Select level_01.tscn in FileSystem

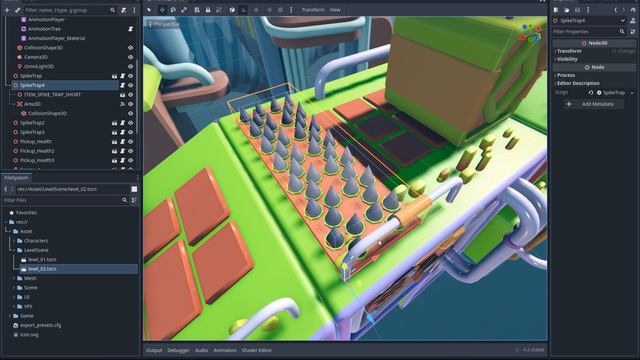click(42, 260)
